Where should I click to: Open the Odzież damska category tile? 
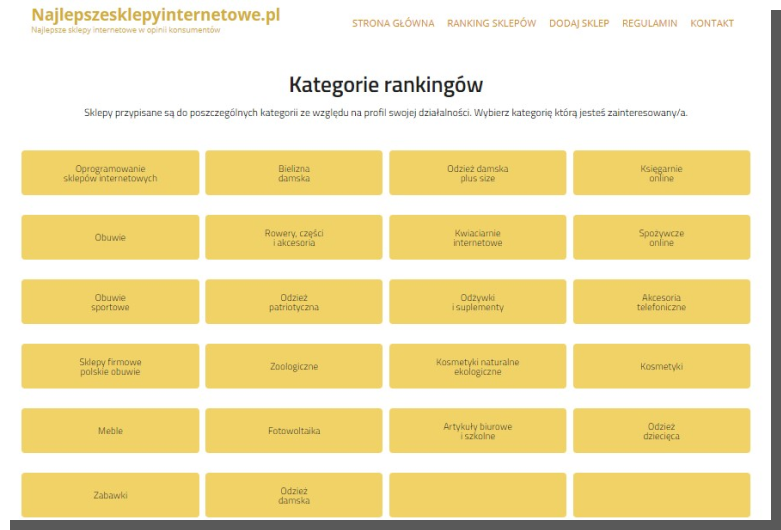pos(294,495)
